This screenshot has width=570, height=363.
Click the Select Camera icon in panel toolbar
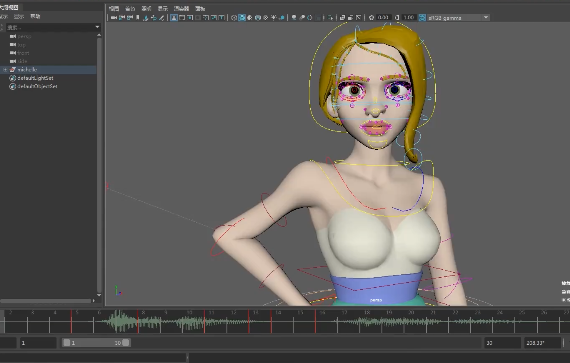click(x=113, y=17)
